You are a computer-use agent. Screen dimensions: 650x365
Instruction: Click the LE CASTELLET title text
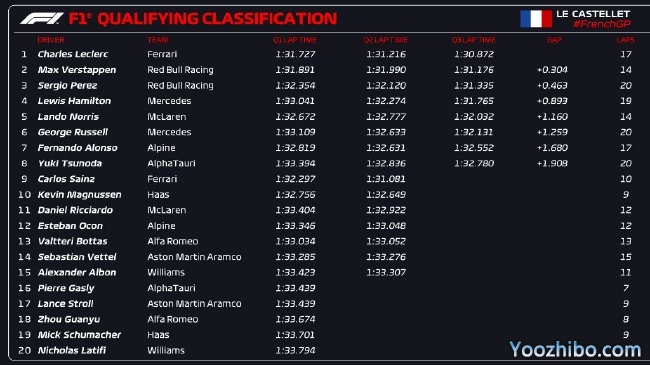coord(593,14)
